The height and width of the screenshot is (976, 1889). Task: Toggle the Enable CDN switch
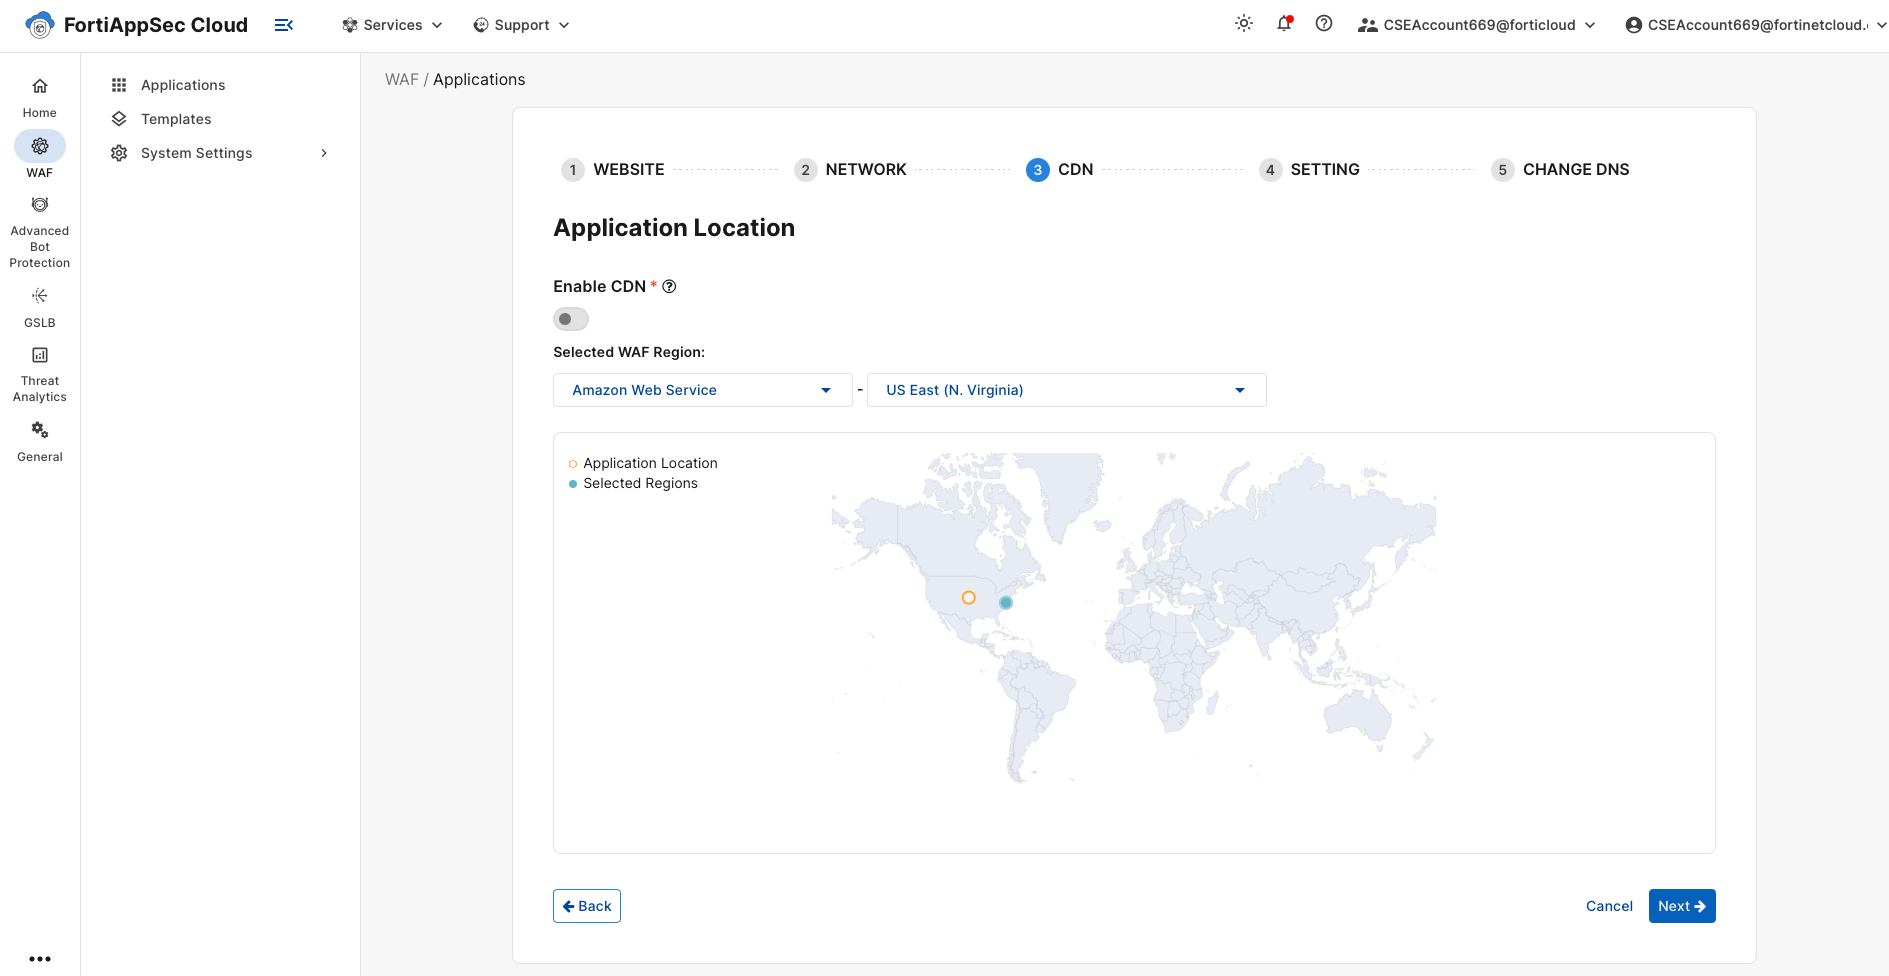coord(571,319)
